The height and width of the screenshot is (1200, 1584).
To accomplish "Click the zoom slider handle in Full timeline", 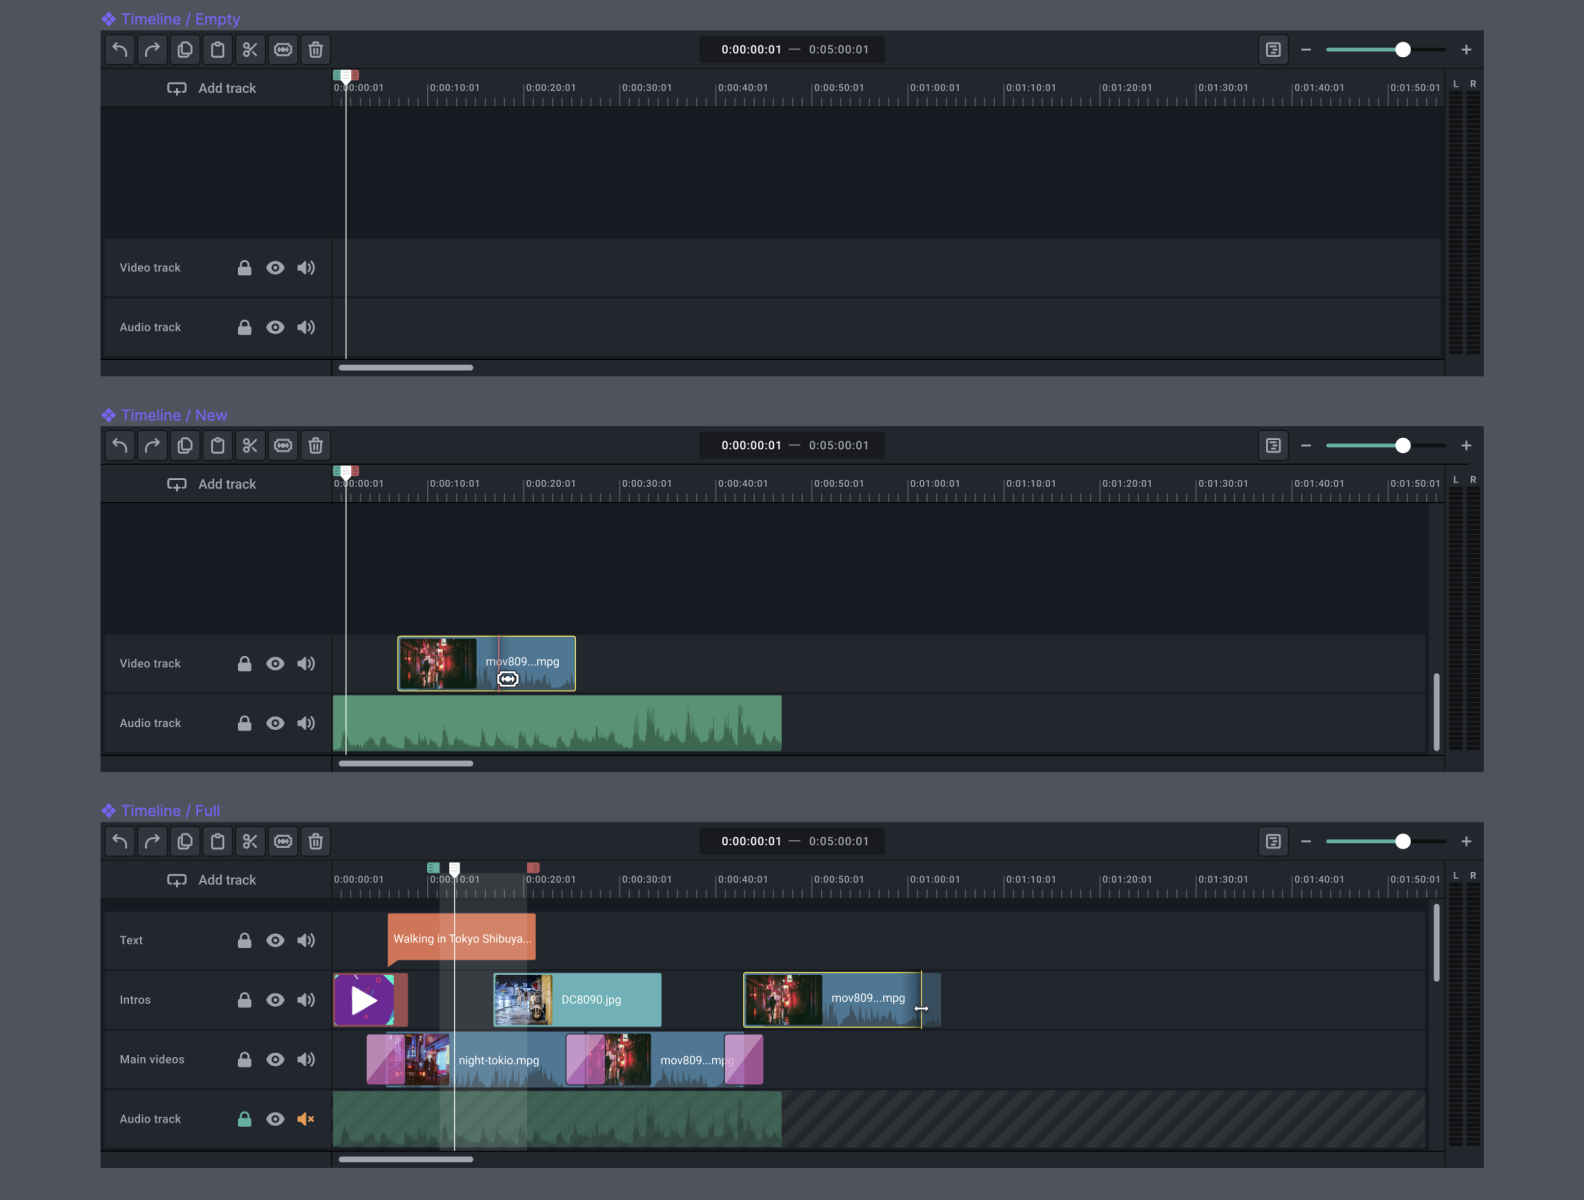I will [1403, 841].
